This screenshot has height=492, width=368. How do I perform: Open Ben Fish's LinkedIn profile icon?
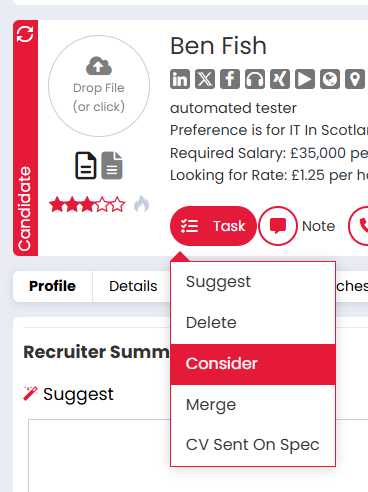180,79
